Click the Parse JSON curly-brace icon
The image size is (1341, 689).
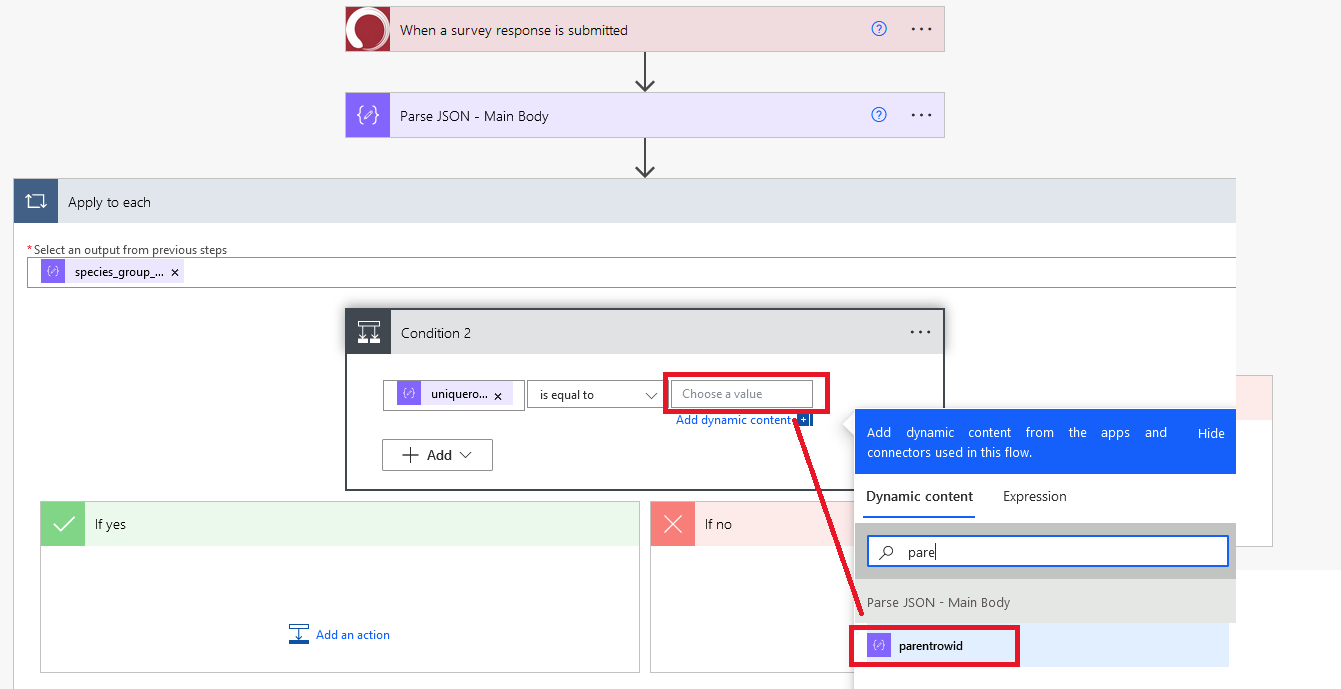click(368, 115)
